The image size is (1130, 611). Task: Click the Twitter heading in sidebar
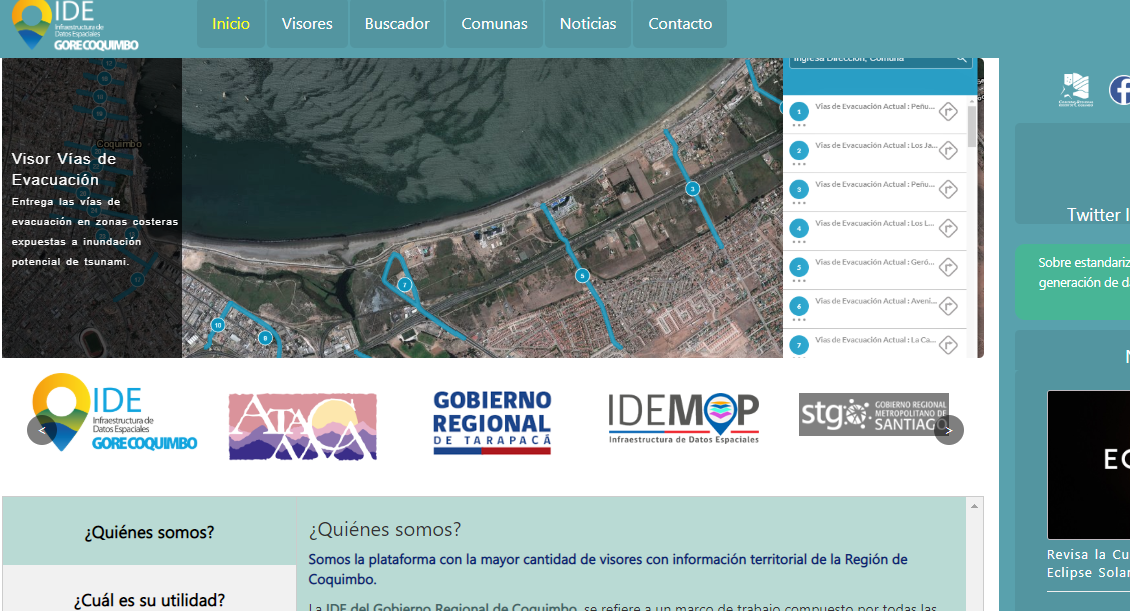(x=1098, y=215)
